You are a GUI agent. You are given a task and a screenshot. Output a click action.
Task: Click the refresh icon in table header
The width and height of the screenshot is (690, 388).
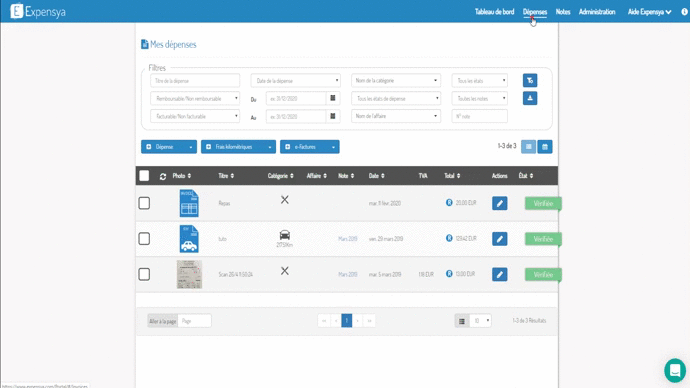click(163, 176)
